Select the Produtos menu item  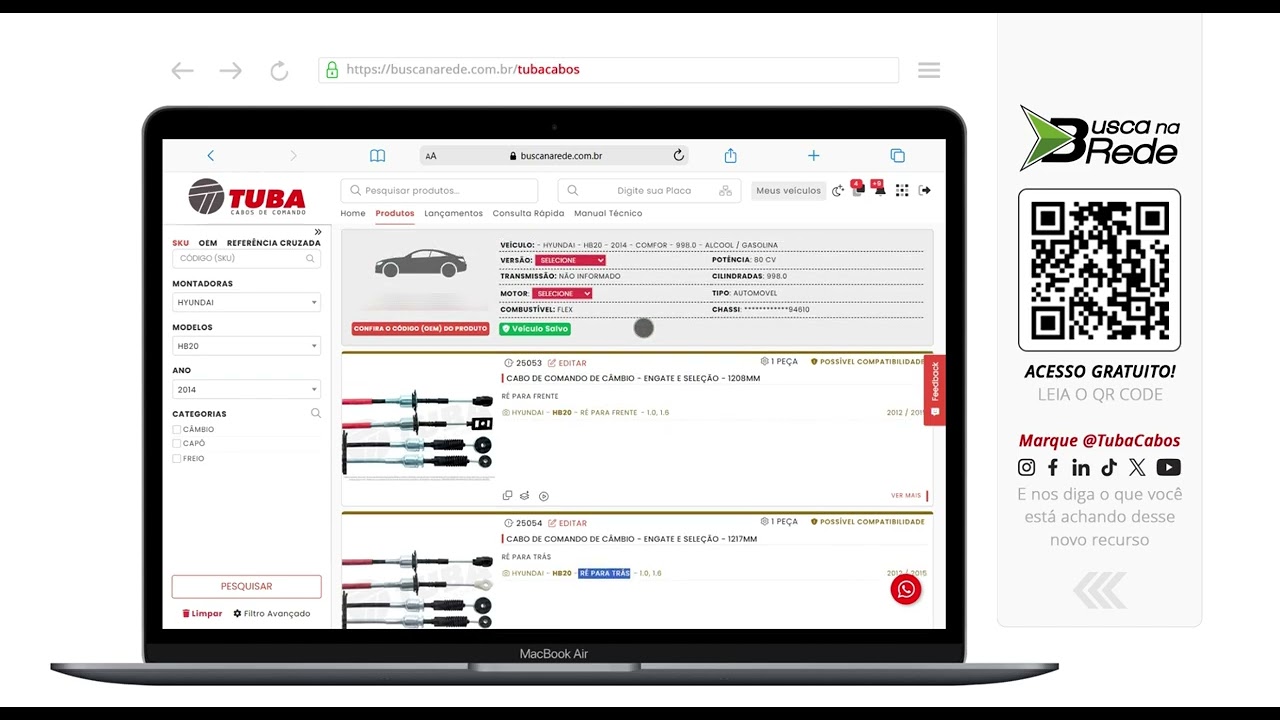[x=395, y=213]
